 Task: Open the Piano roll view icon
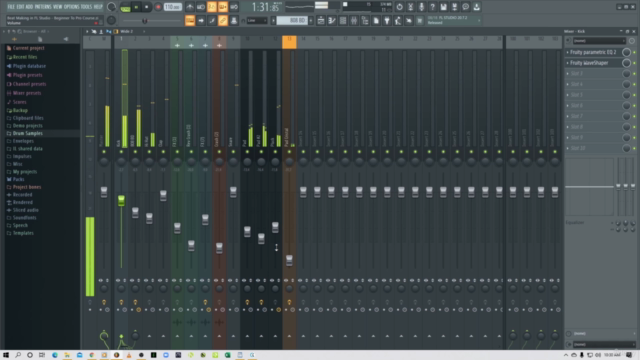(332, 20)
